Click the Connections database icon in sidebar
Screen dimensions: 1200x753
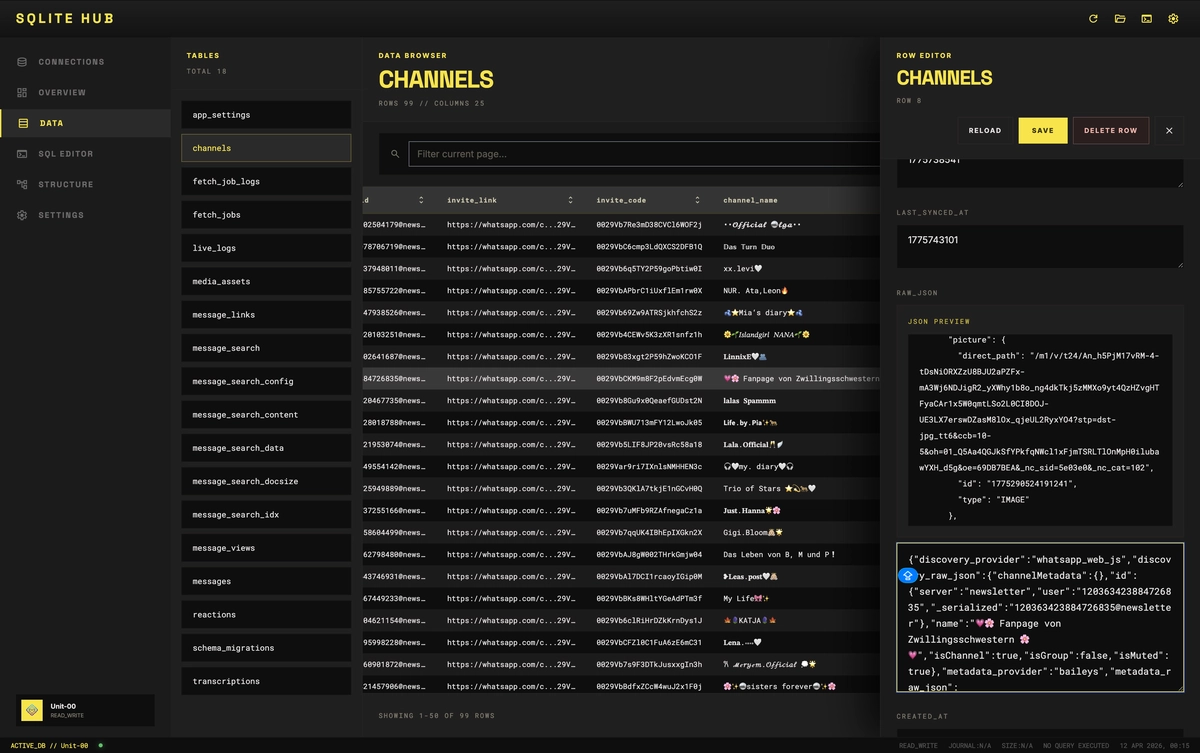click(x=22, y=62)
